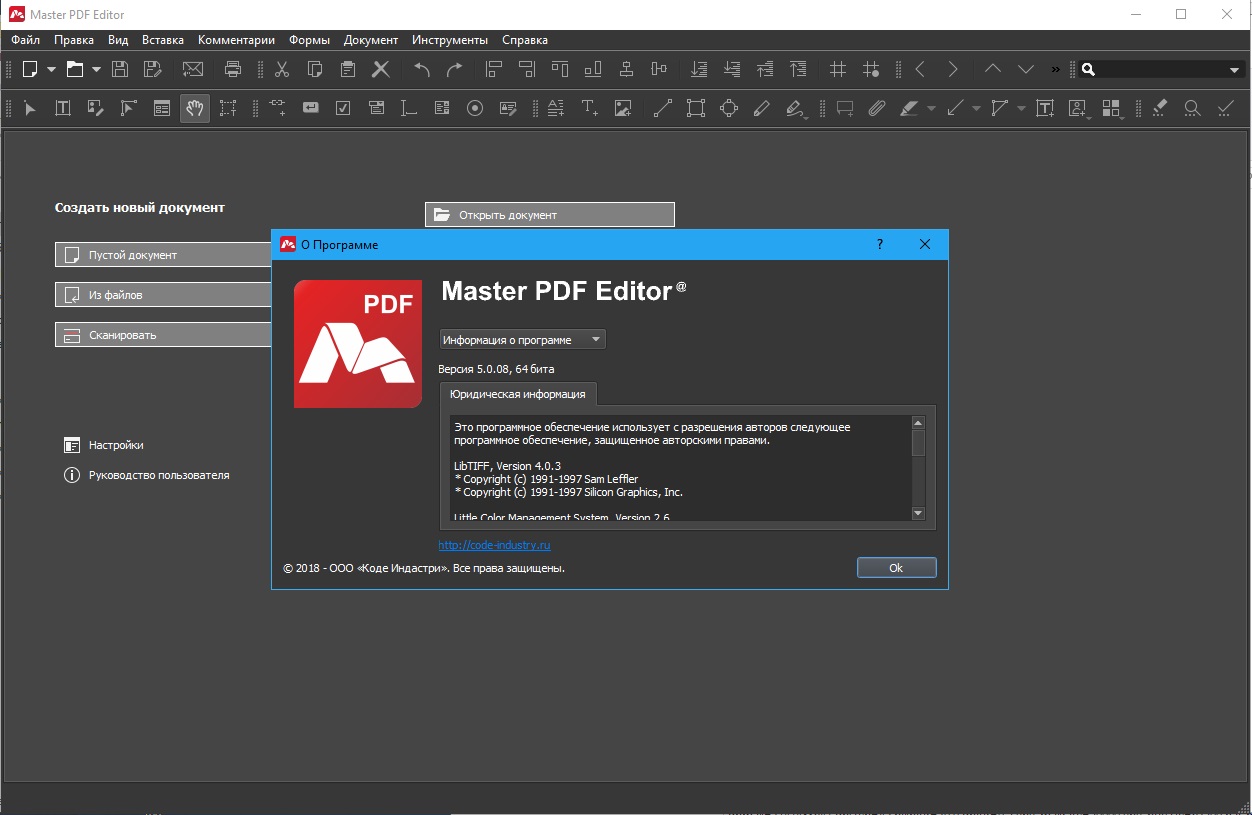
Task: Open the arrow-line measurement tool dropdown arrow
Action: coord(976,108)
